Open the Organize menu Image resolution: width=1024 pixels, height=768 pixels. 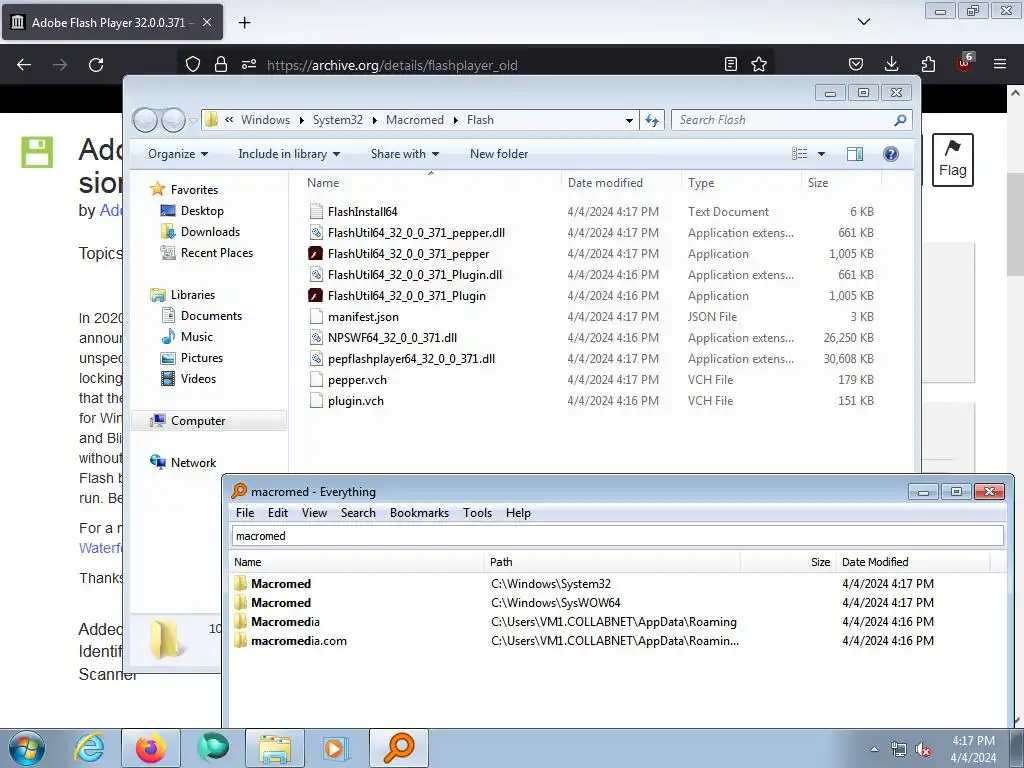(x=178, y=154)
